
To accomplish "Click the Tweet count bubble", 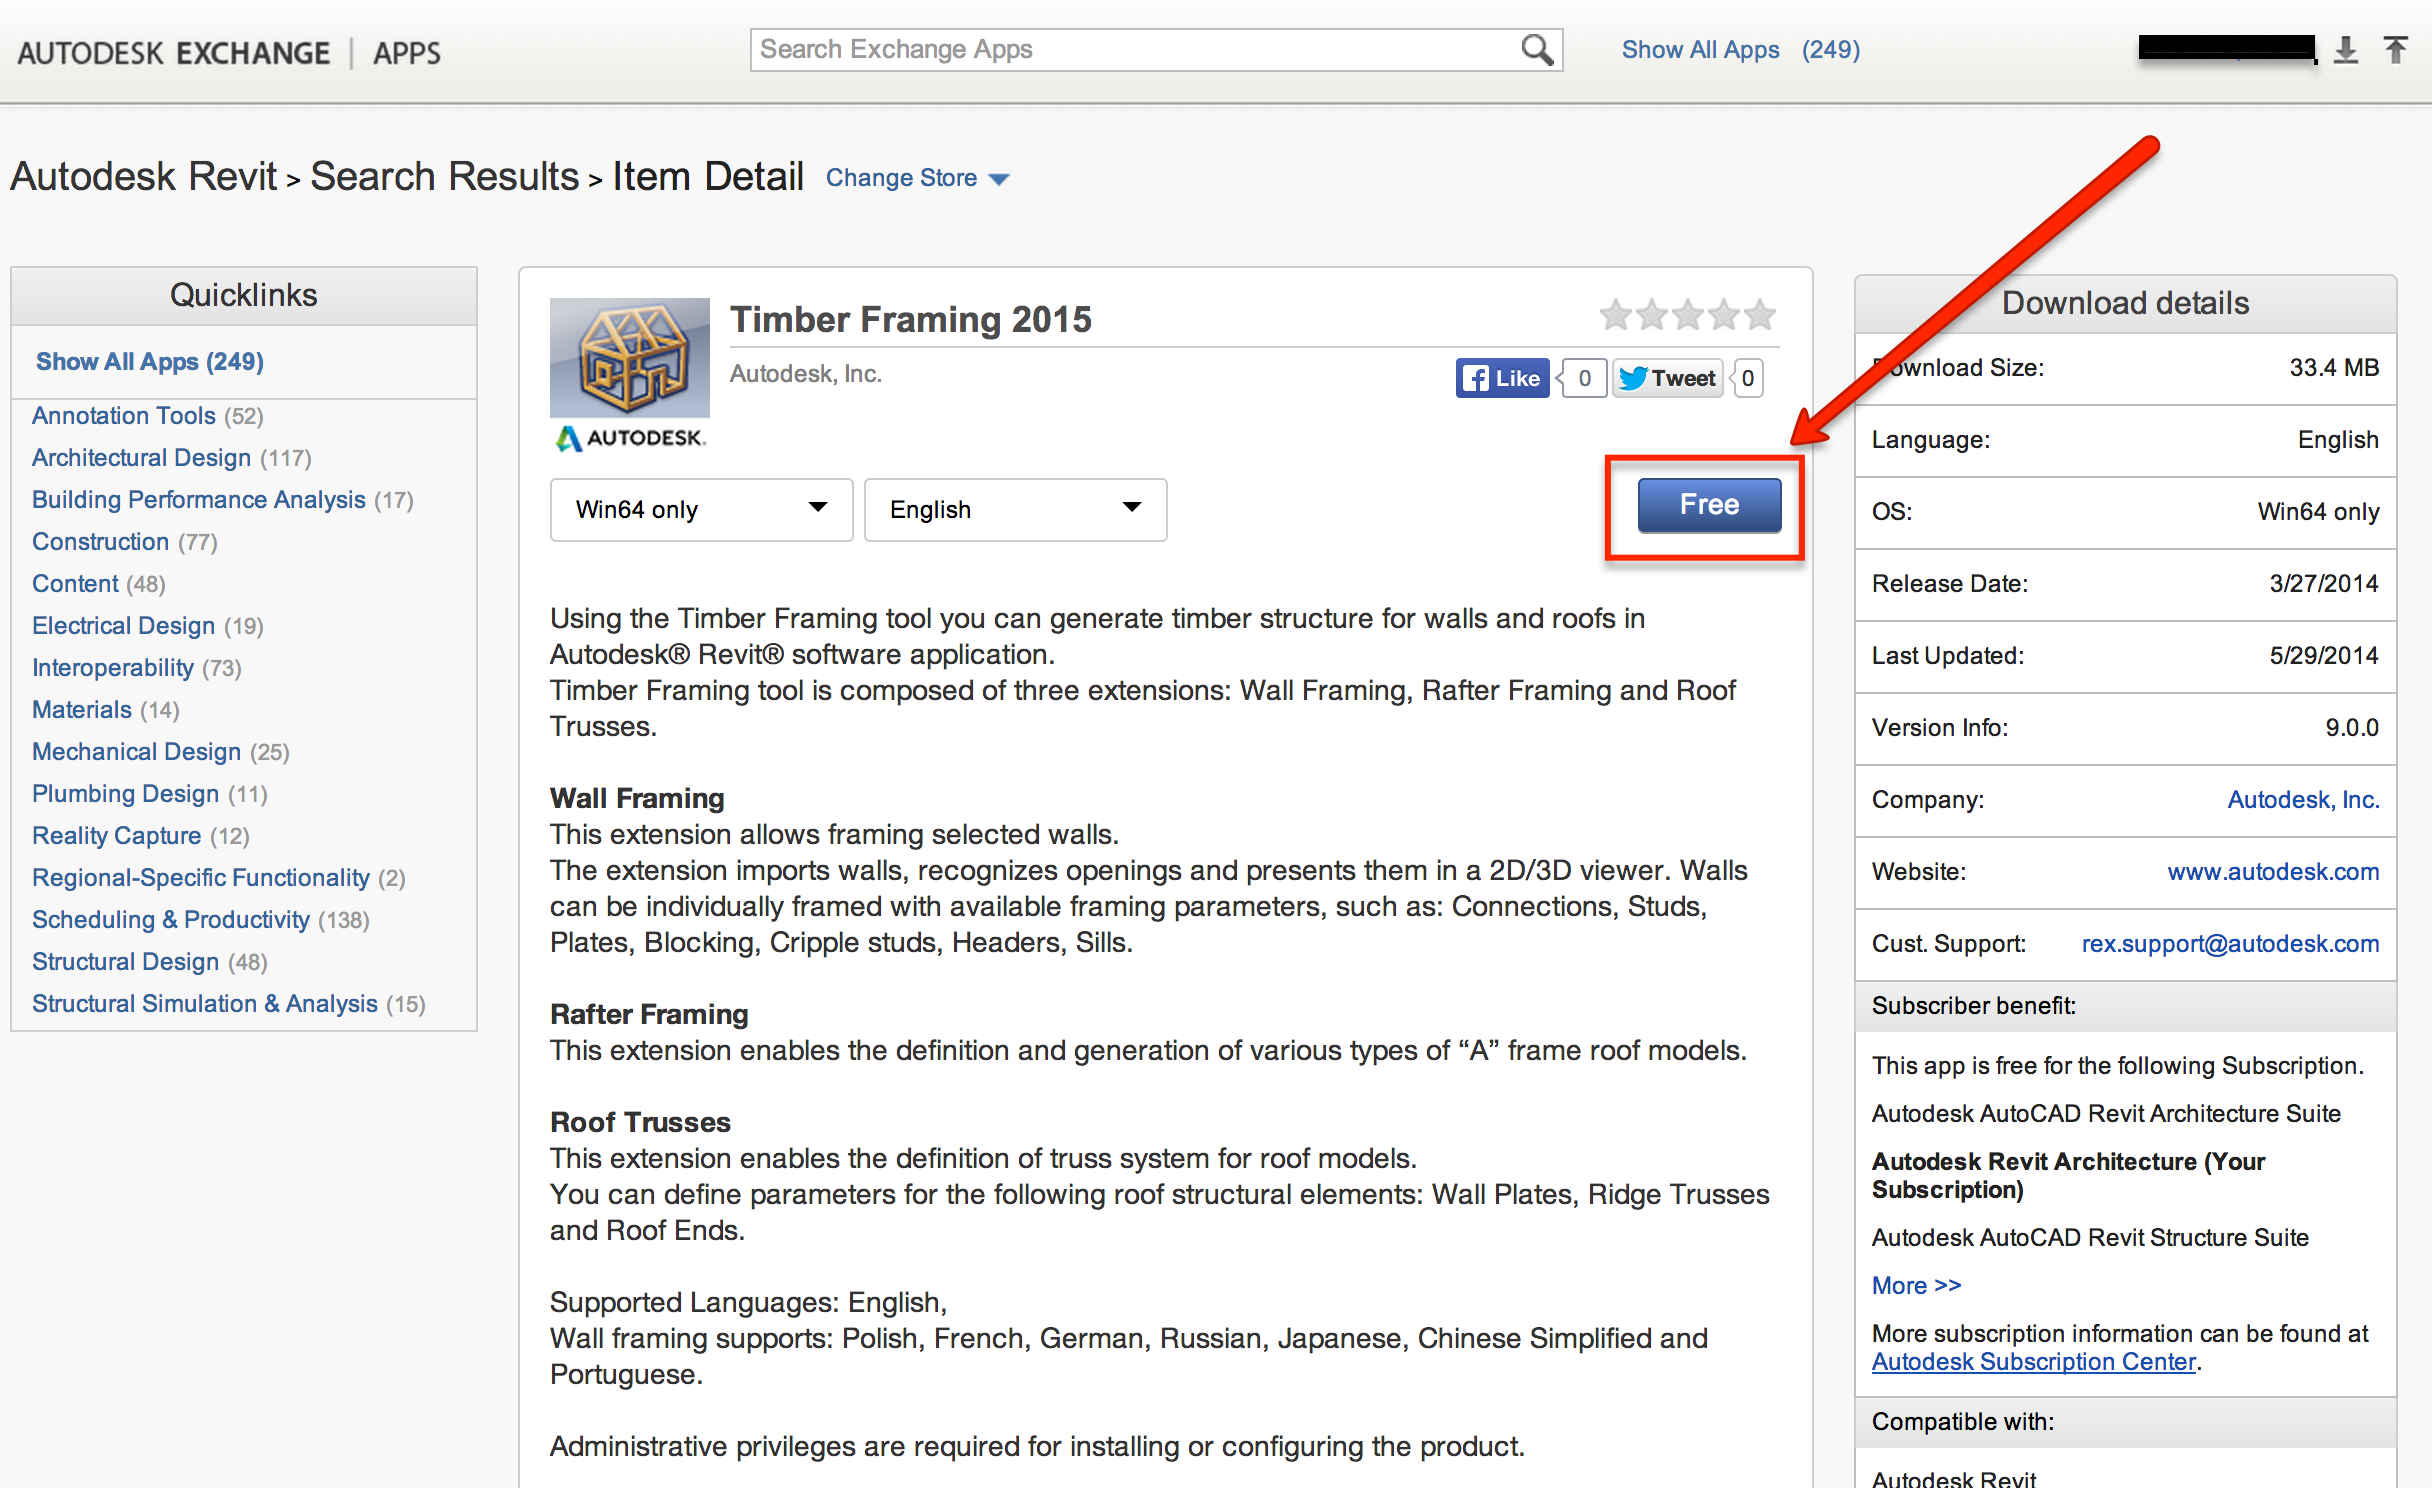I will pos(1747,378).
